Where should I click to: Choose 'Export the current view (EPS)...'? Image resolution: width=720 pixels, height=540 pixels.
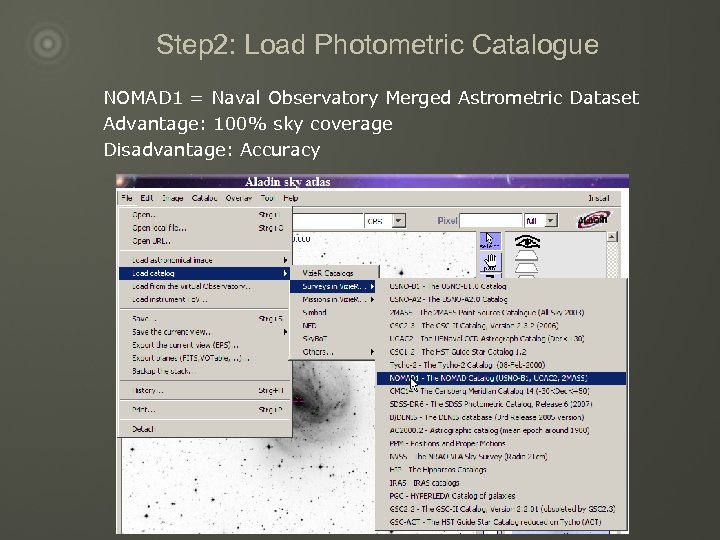205,345
